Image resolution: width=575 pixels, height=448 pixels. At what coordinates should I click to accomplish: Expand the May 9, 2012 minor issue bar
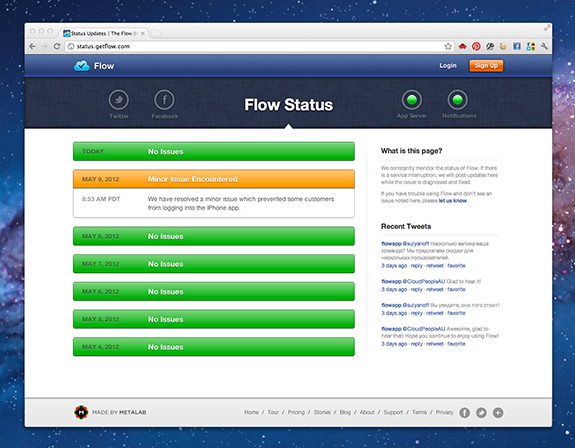click(214, 179)
